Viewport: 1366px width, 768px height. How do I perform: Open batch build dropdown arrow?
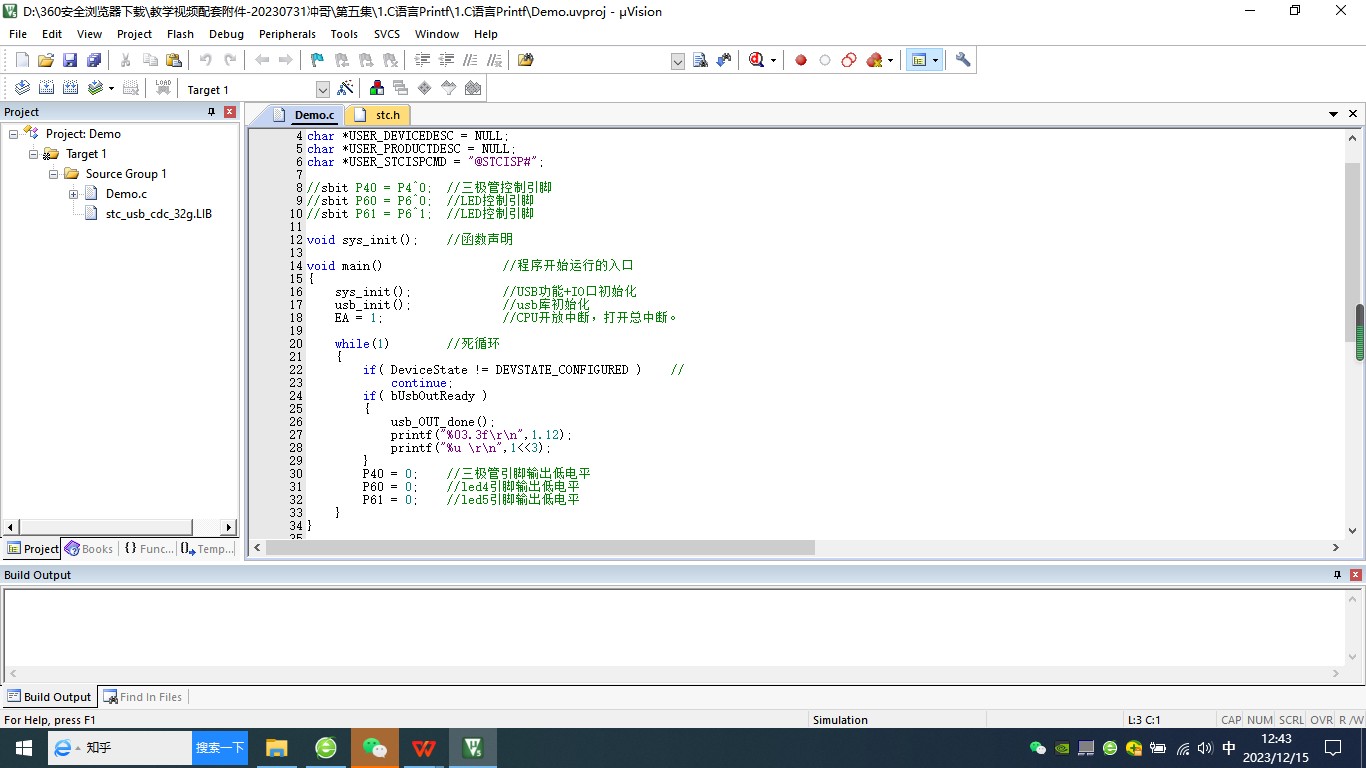(111, 88)
